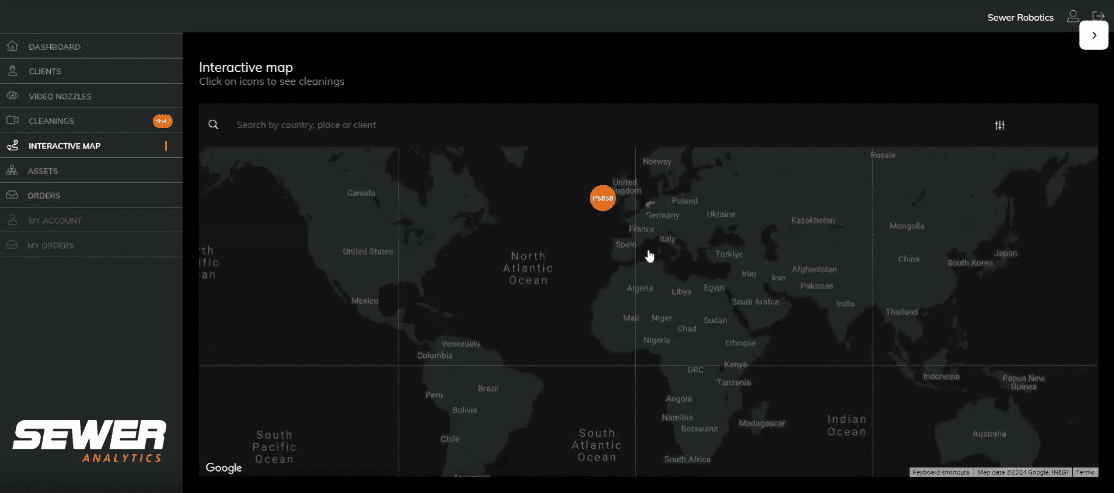Open the Keyboard shortcuts map button
This screenshot has height=493, width=1114.
click(x=940, y=472)
